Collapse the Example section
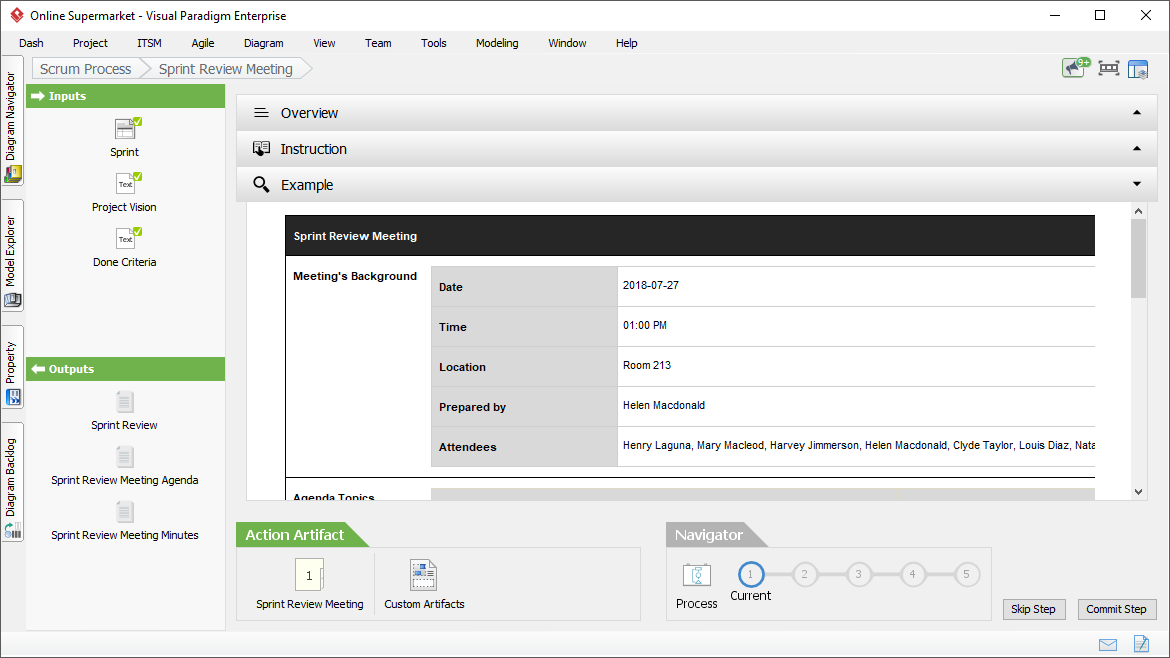The height and width of the screenshot is (658, 1170). click(696, 184)
